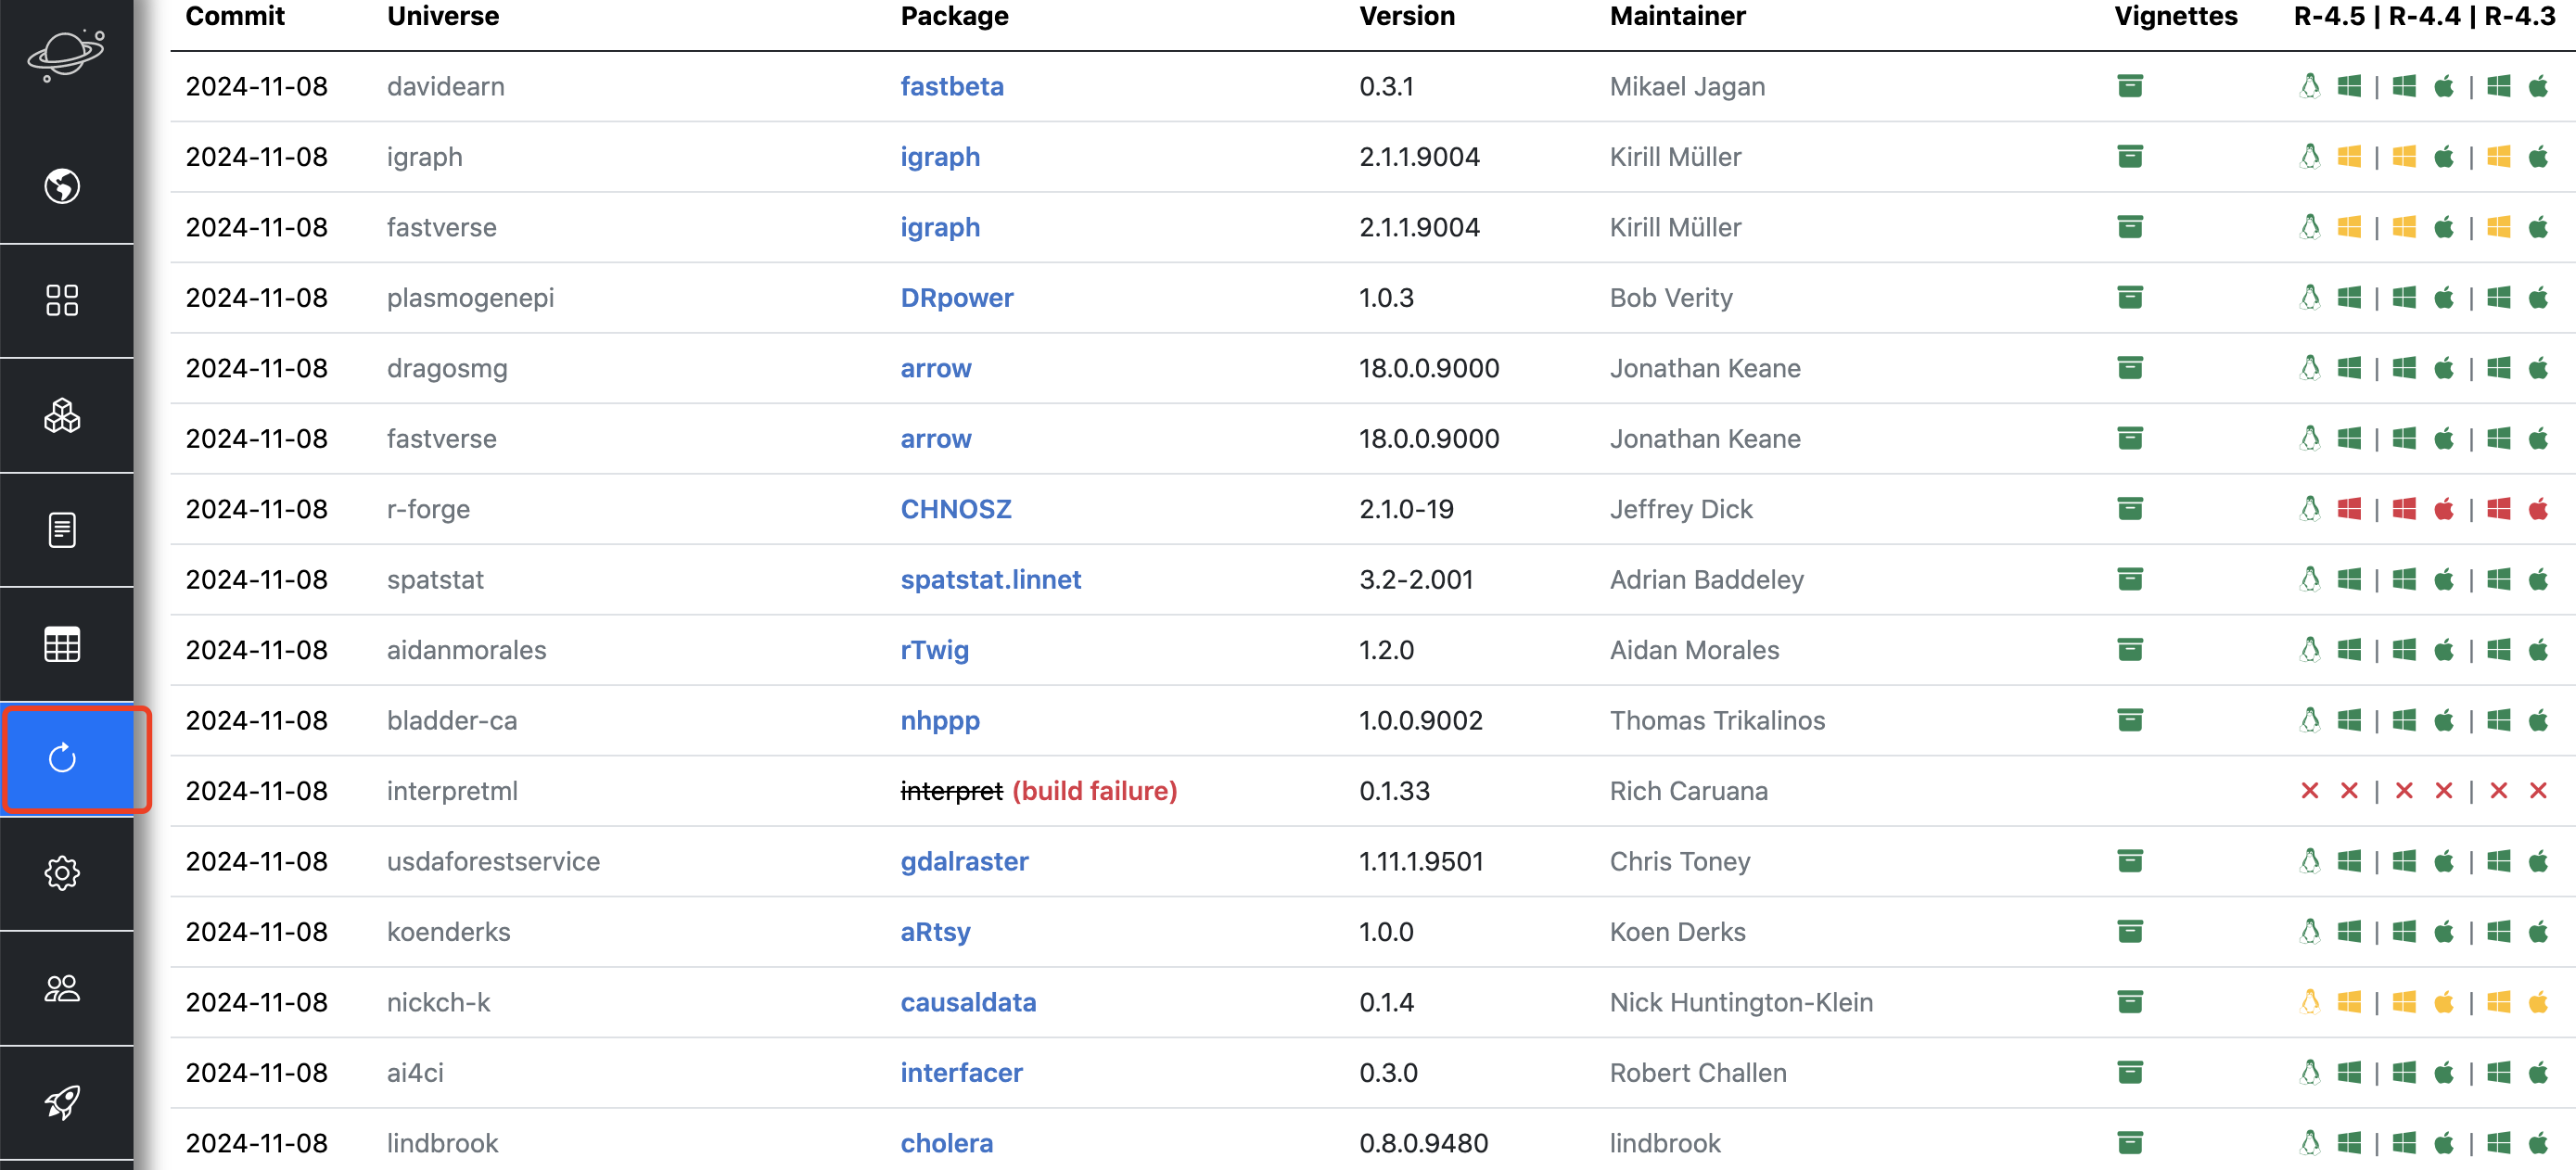Click the Universe column header
This screenshot has width=2576, height=1170.
(442, 16)
